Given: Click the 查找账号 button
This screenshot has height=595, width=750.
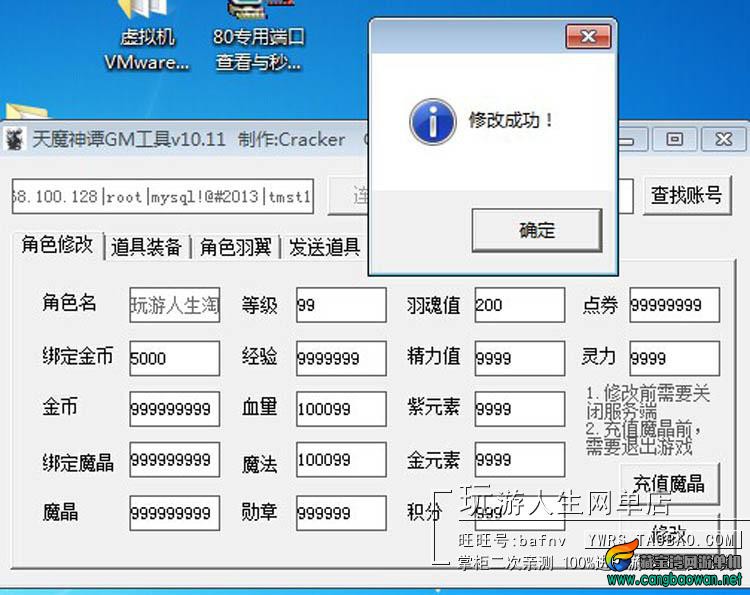Looking at the screenshot, I should [x=686, y=195].
